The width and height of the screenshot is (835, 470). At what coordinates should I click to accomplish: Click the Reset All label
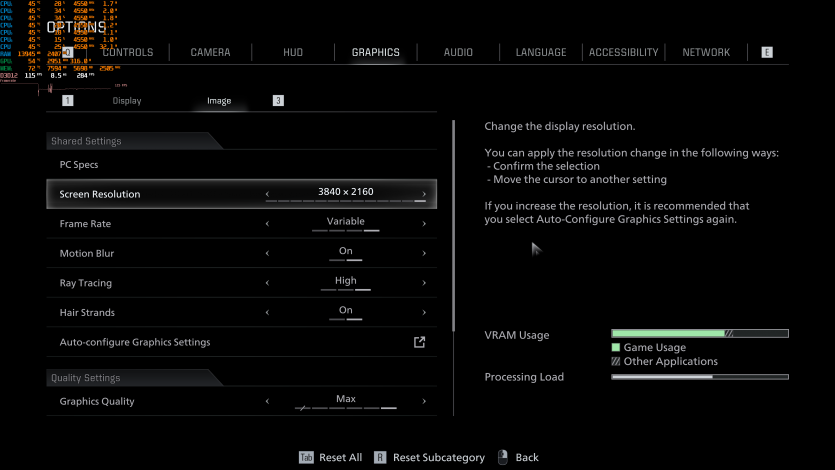click(340, 457)
